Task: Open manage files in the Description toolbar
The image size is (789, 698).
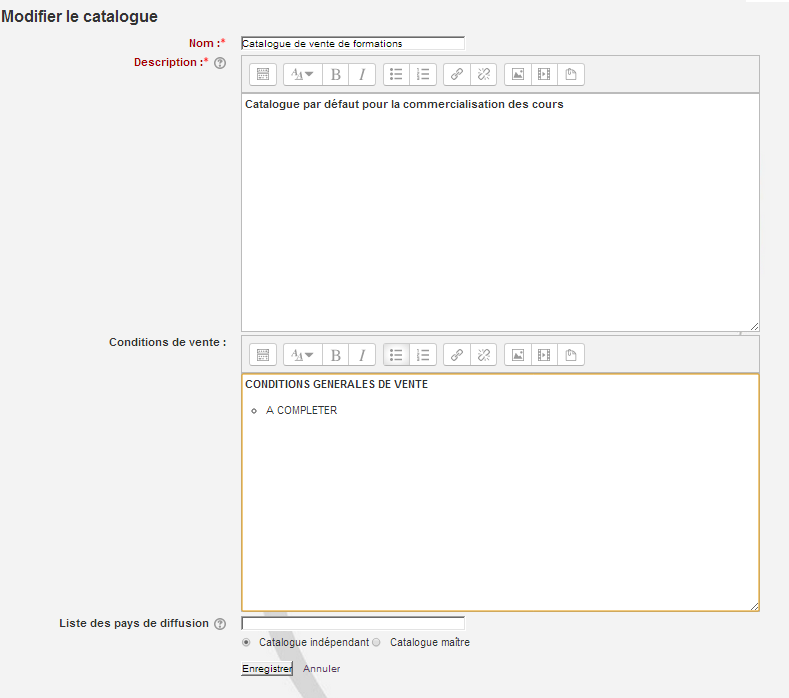Action: [x=571, y=74]
